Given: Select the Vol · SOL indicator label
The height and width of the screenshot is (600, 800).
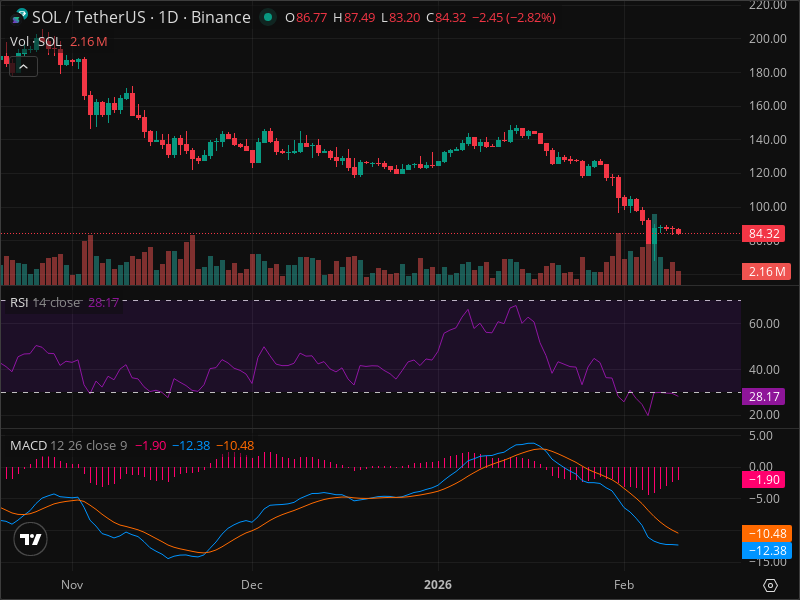Looking at the screenshot, I should [x=36, y=41].
